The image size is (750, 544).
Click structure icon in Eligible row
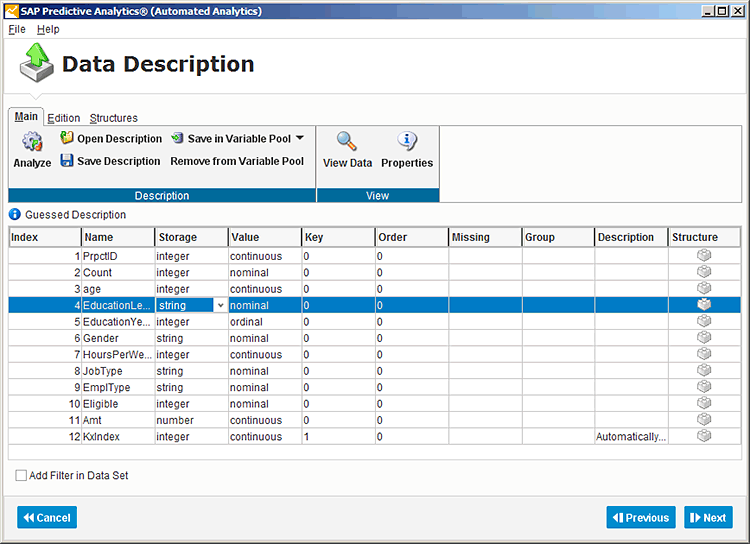tap(704, 403)
